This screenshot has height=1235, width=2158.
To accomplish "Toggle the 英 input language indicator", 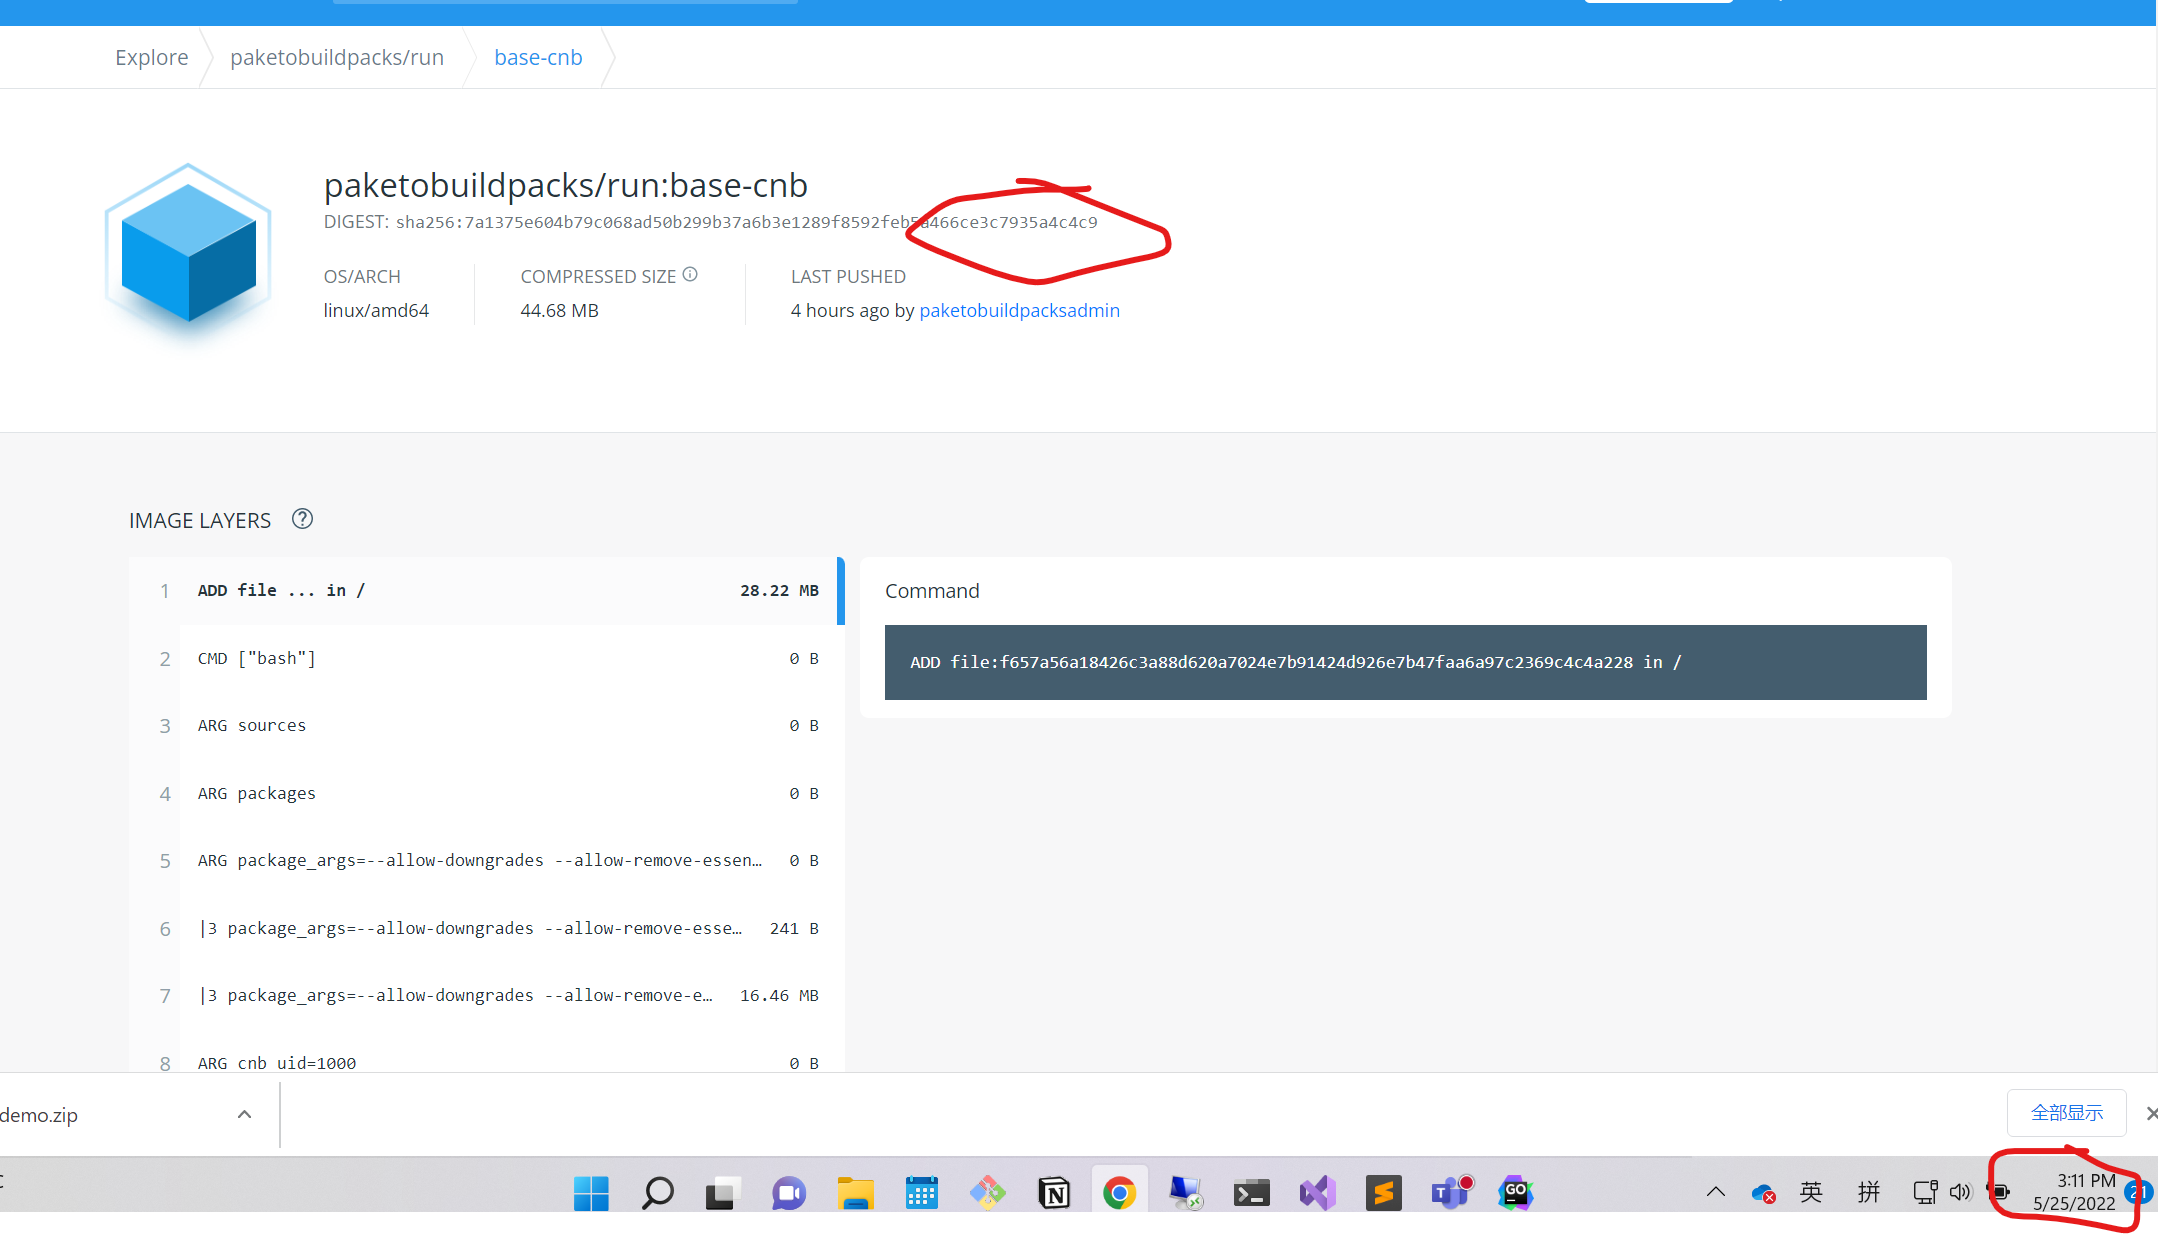I will pos(1811,1192).
